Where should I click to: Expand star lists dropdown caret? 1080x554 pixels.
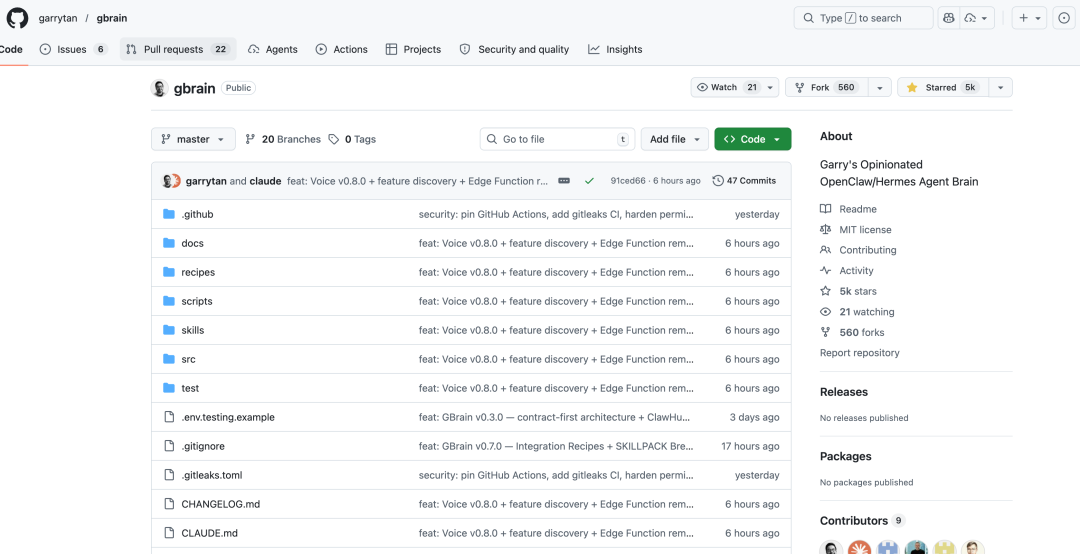[x=1001, y=88]
